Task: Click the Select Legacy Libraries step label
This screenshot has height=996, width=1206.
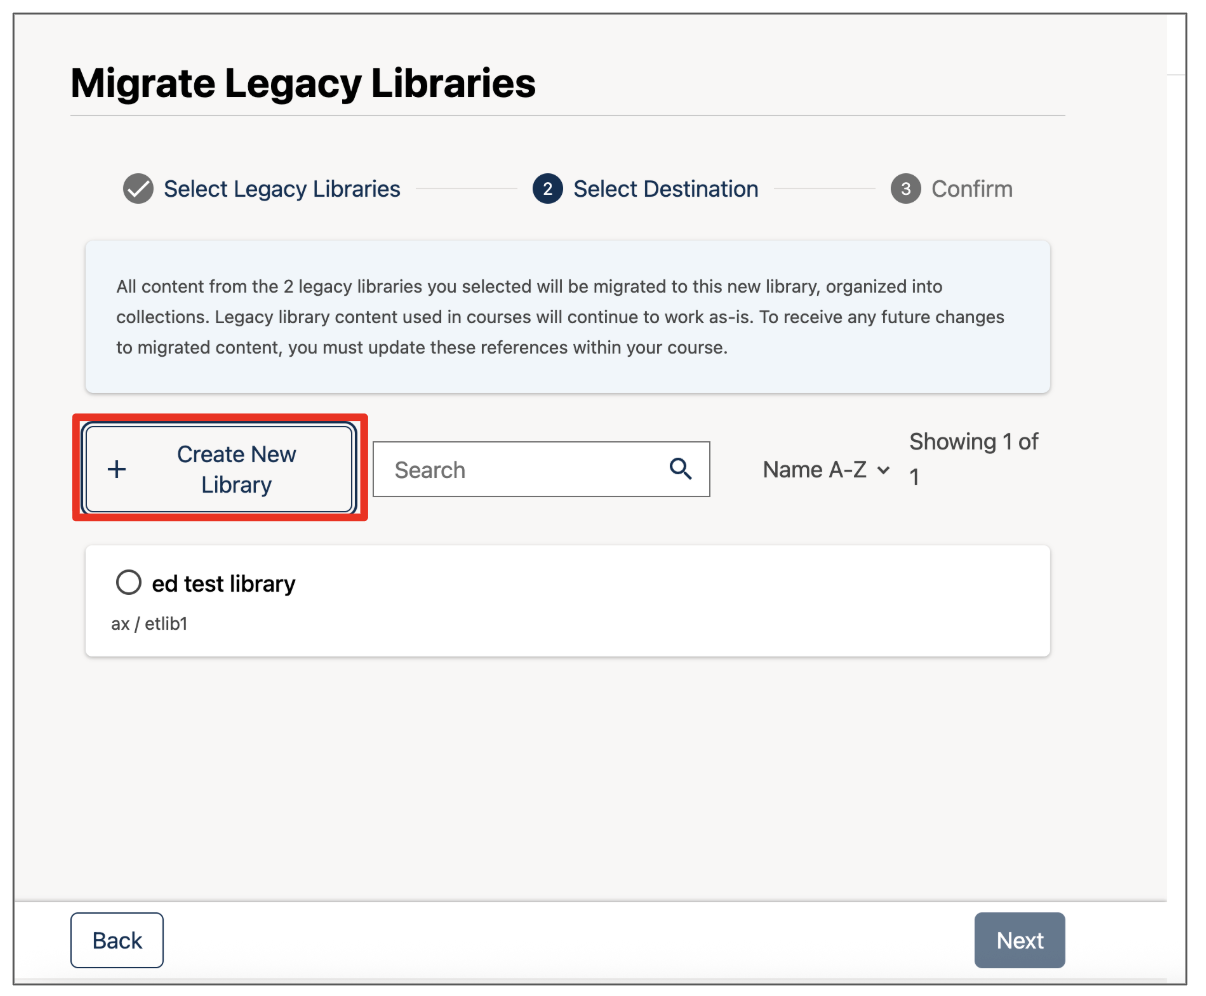Action: click(x=282, y=188)
